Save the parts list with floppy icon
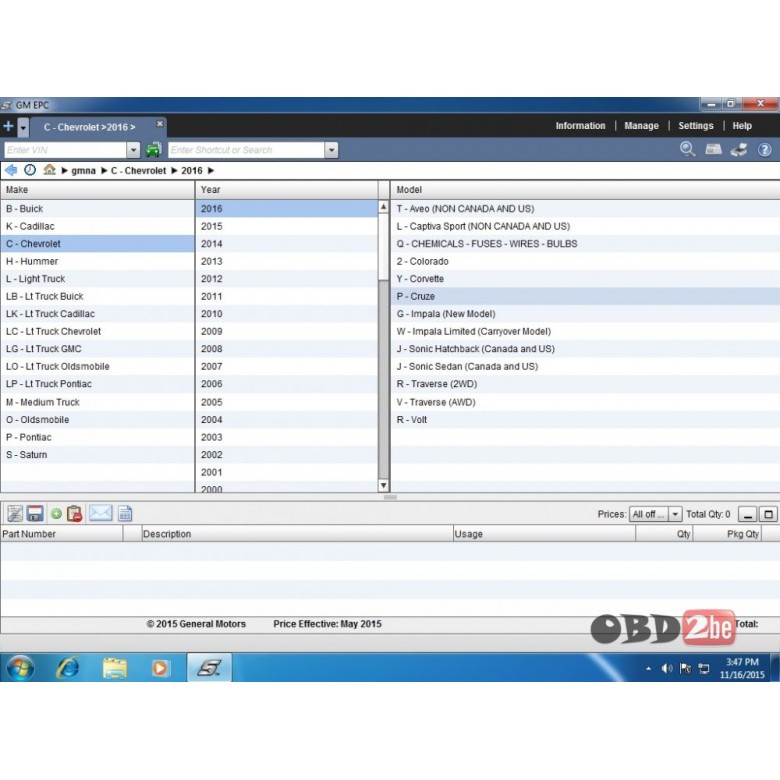This screenshot has height=780, width=780. point(35,513)
